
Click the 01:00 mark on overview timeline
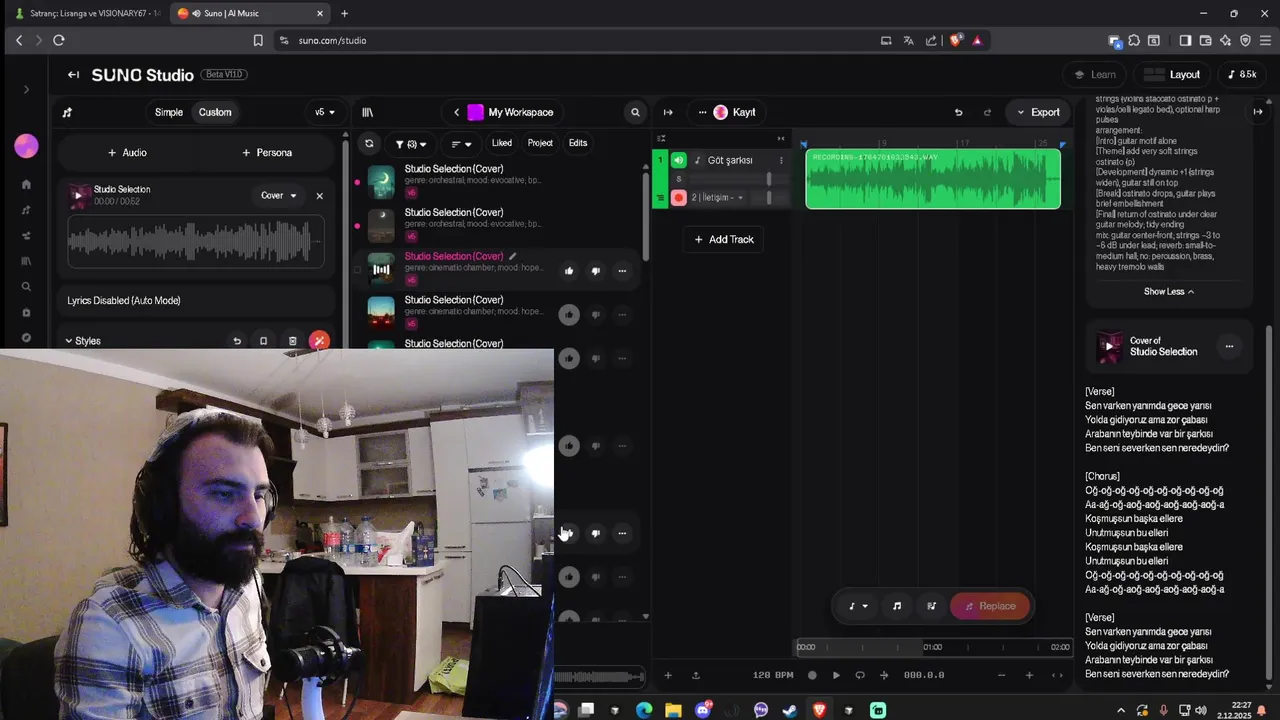(932, 647)
